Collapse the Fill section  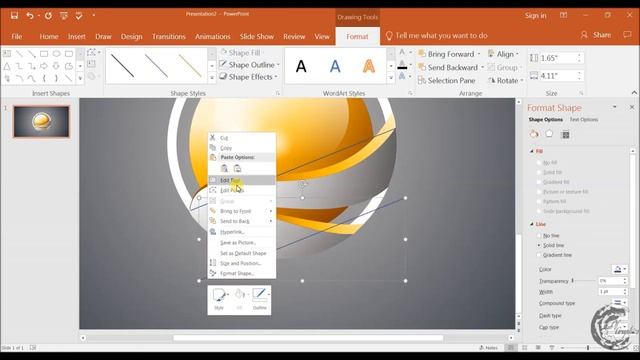click(532, 151)
